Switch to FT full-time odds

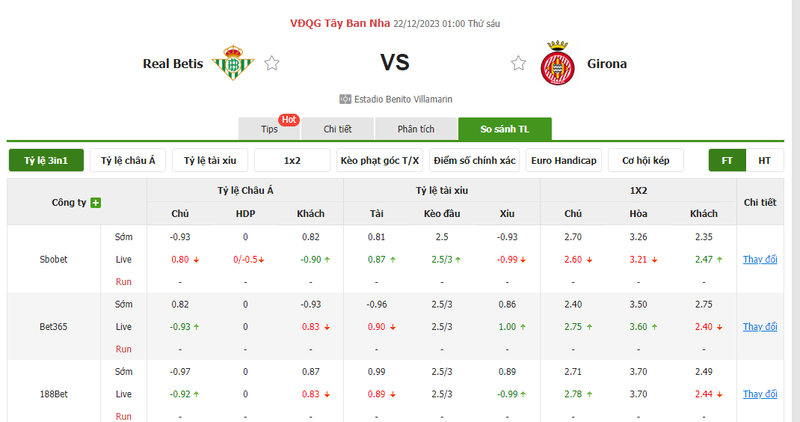(727, 160)
